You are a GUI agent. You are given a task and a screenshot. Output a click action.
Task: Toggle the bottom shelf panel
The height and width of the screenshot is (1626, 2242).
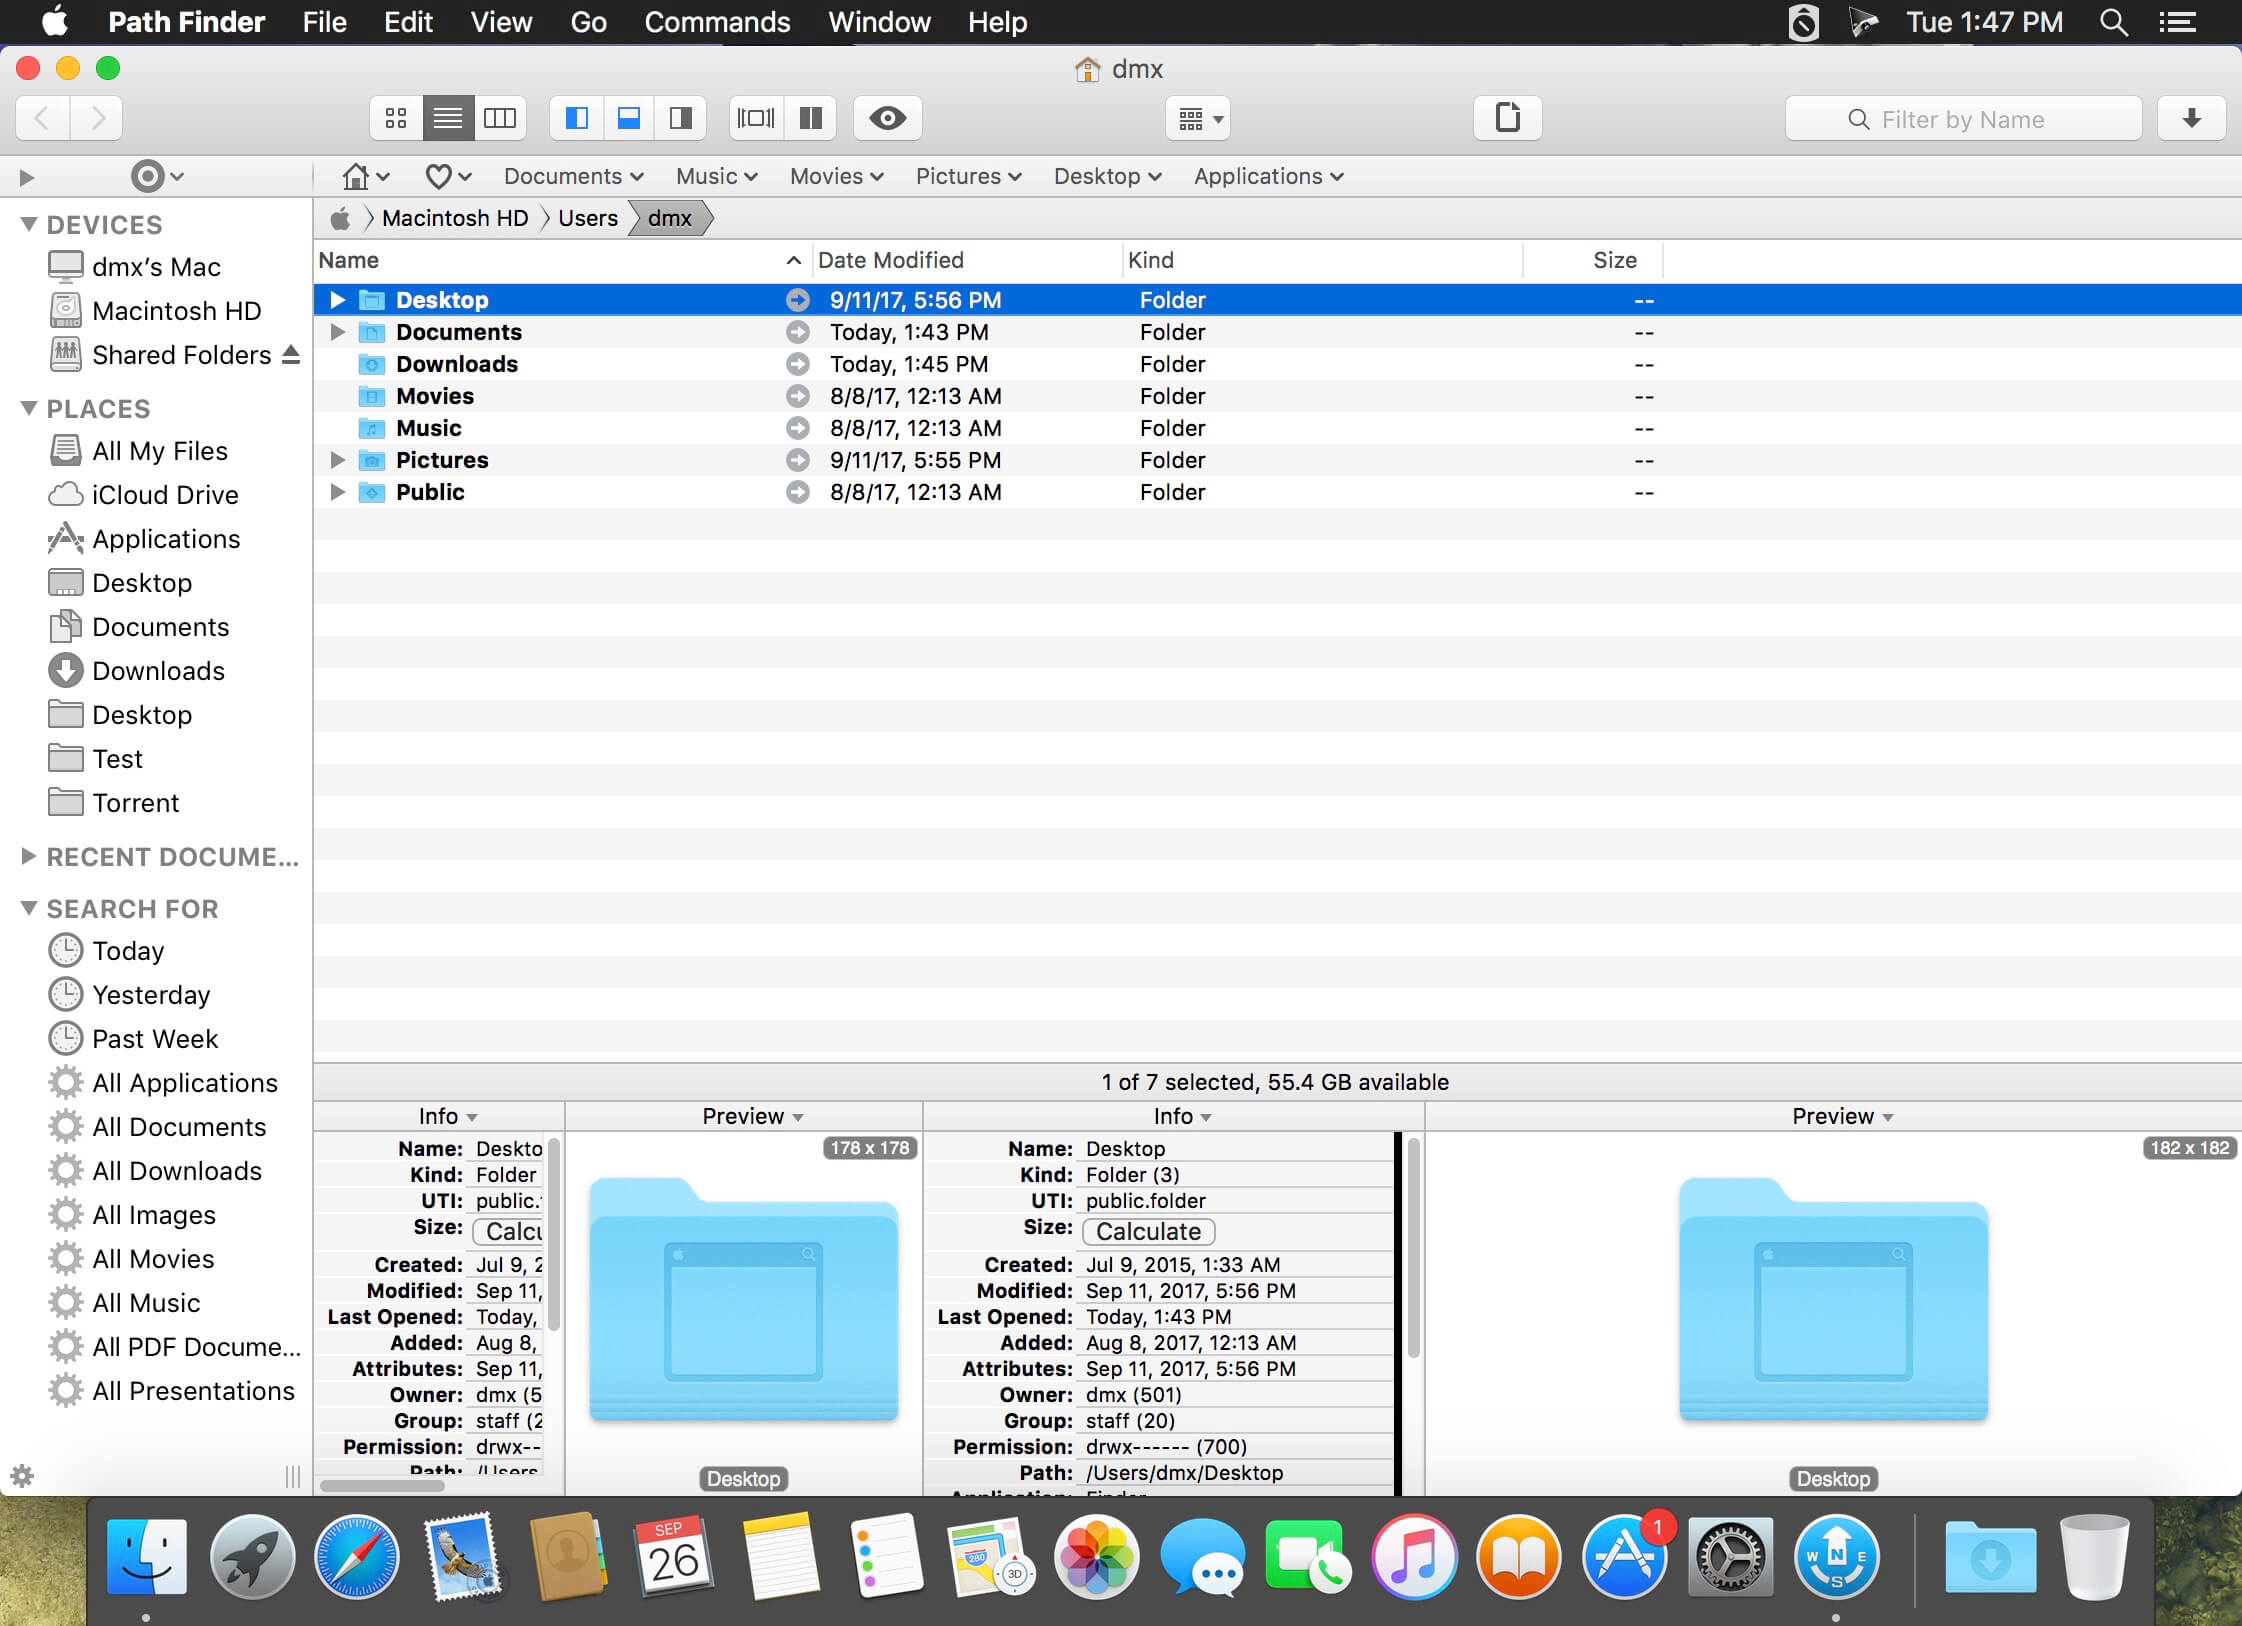click(629, 118)
